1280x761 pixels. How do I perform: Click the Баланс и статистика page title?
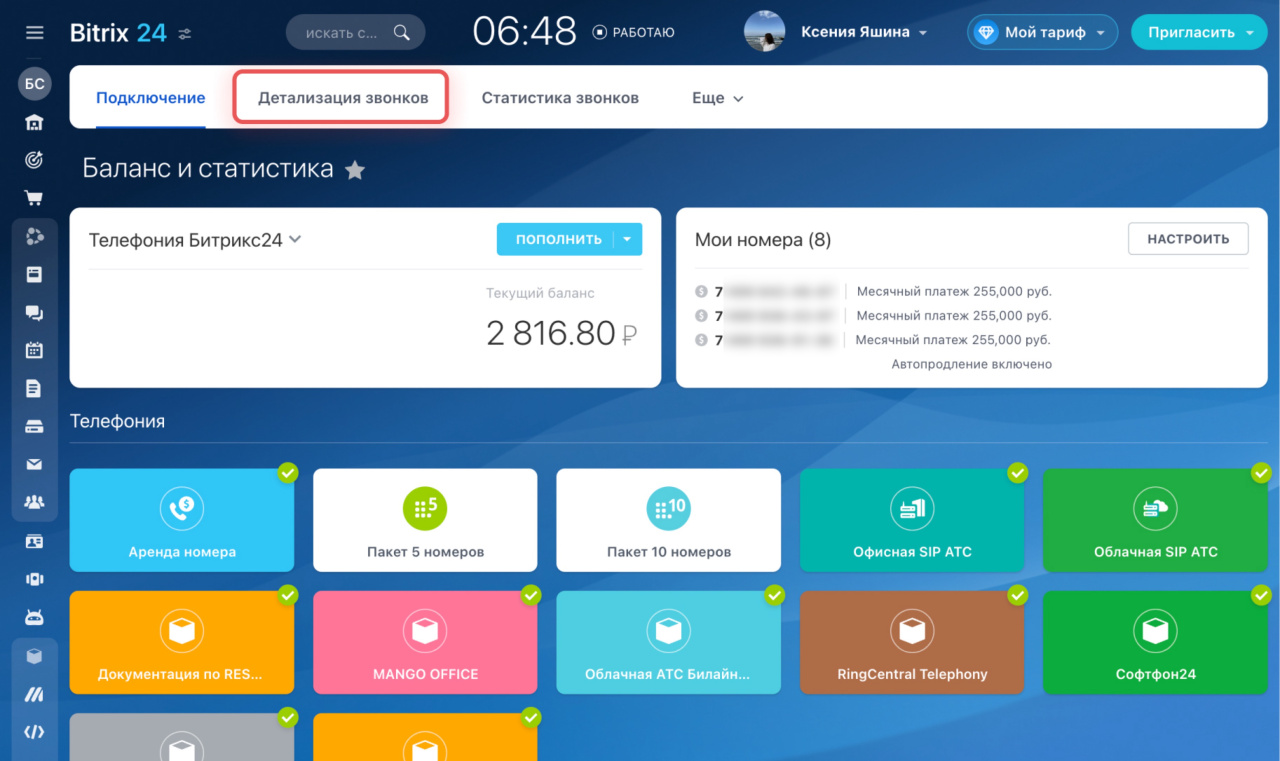click(x=208, y=169)
